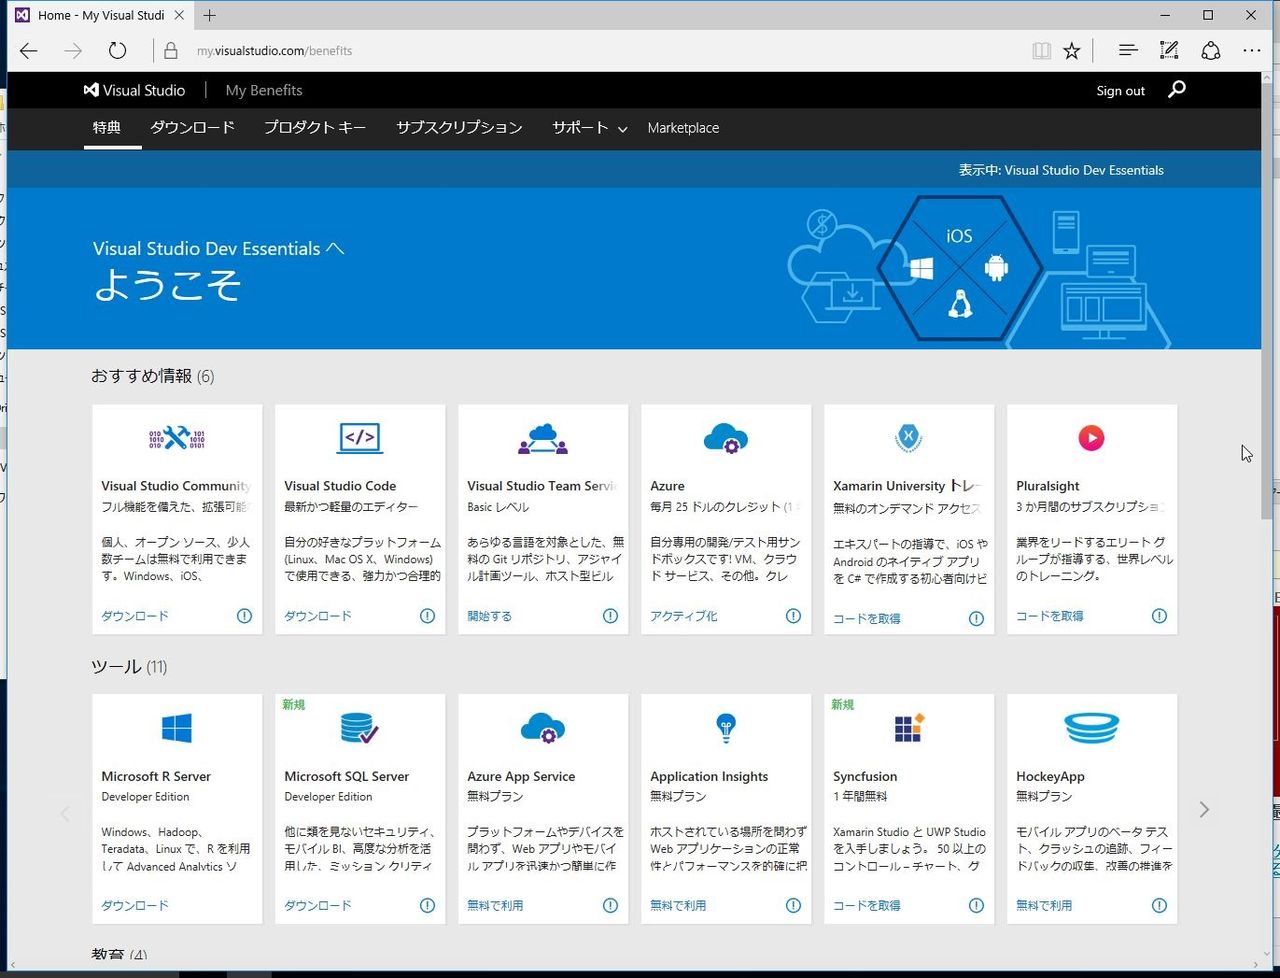Click 表示中: Visual Studio Dev Essentials text
The image size is (1280, 978).
pyautogui.click(x=1061, y=170)
